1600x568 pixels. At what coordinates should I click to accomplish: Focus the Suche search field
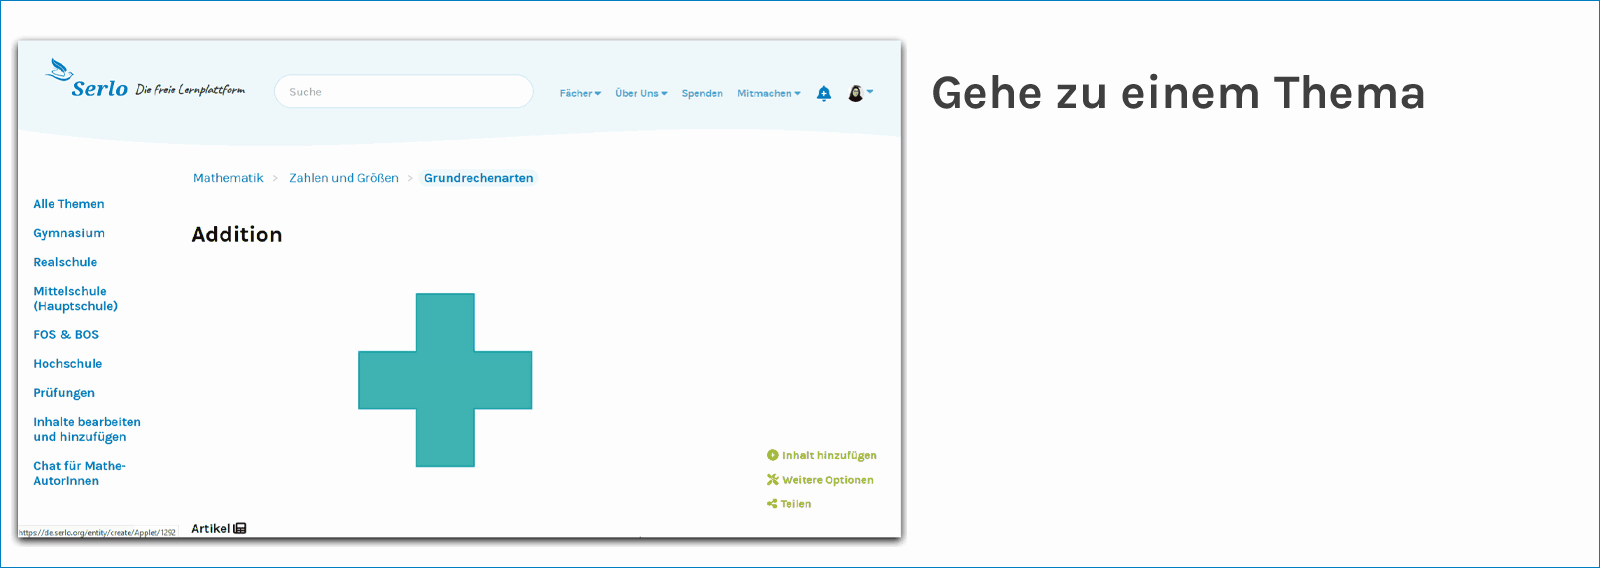pos(404,91)
